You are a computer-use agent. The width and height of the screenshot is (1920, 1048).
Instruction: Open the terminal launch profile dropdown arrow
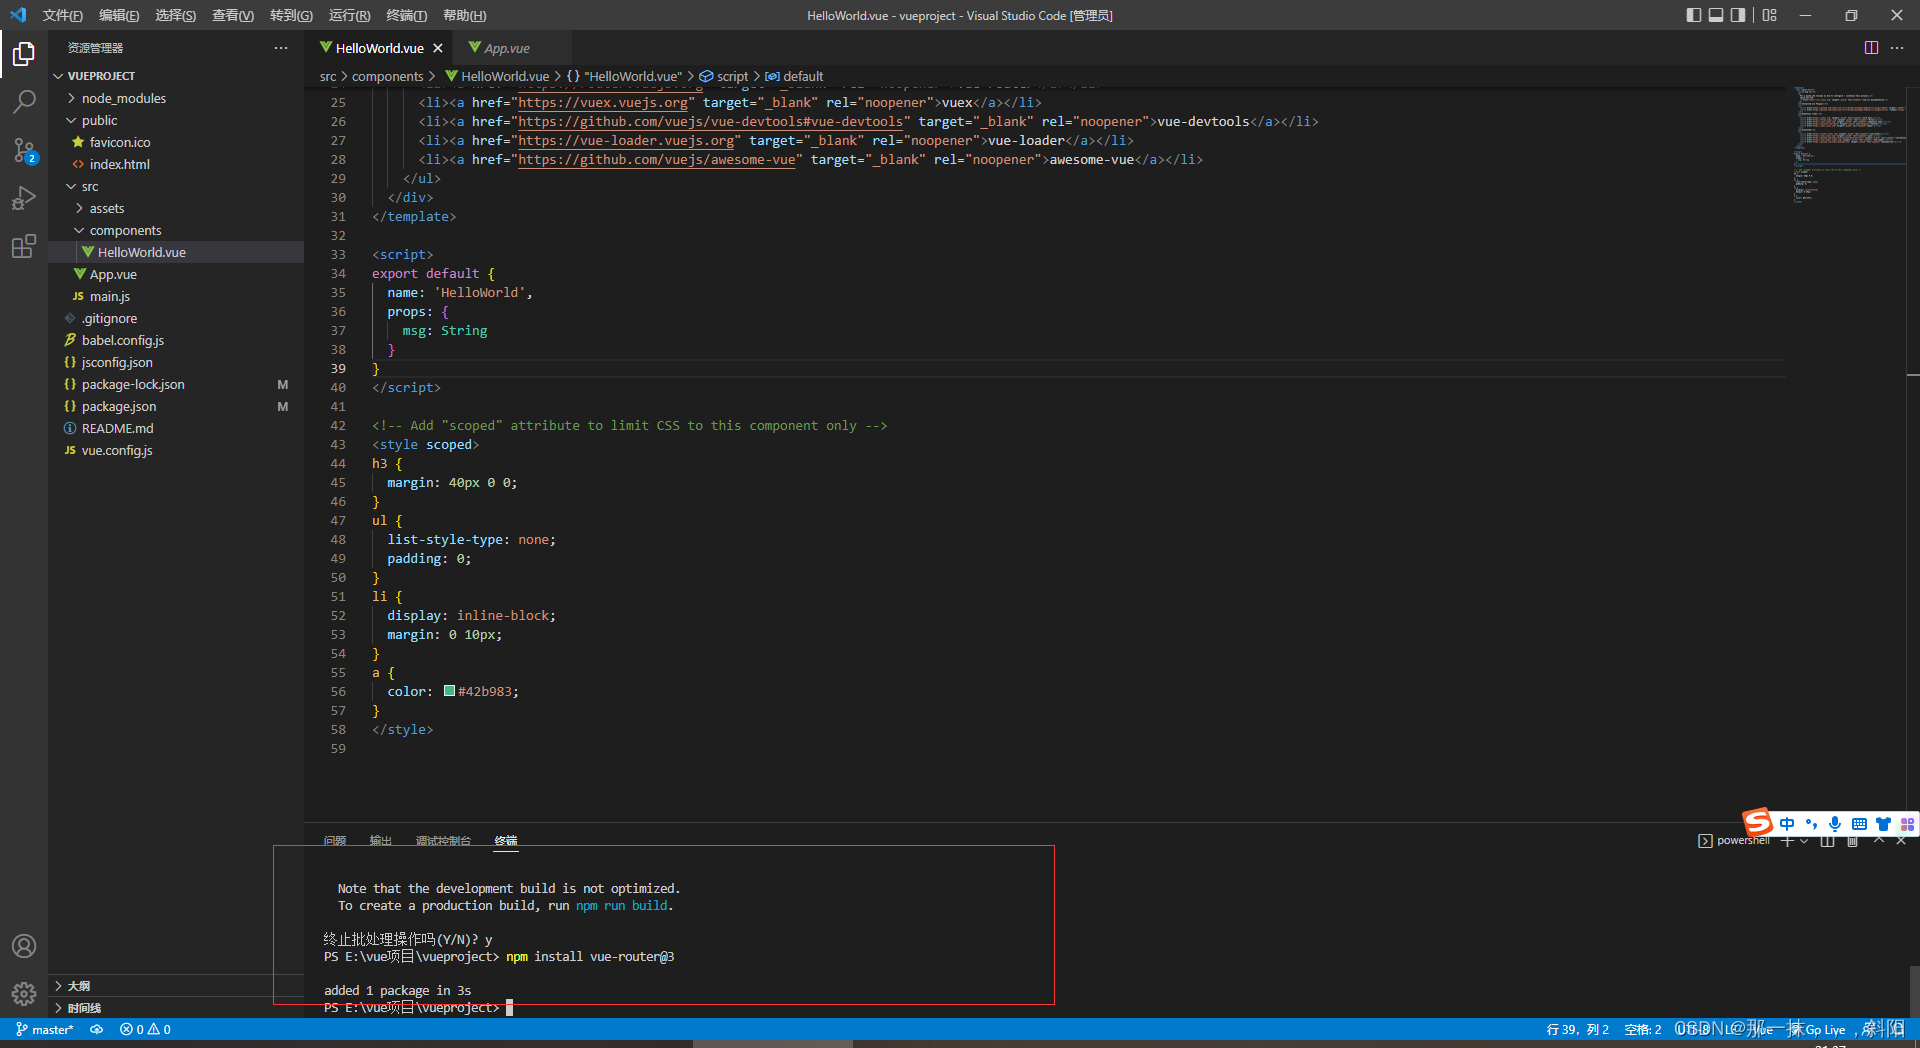tap(1804, 841)
